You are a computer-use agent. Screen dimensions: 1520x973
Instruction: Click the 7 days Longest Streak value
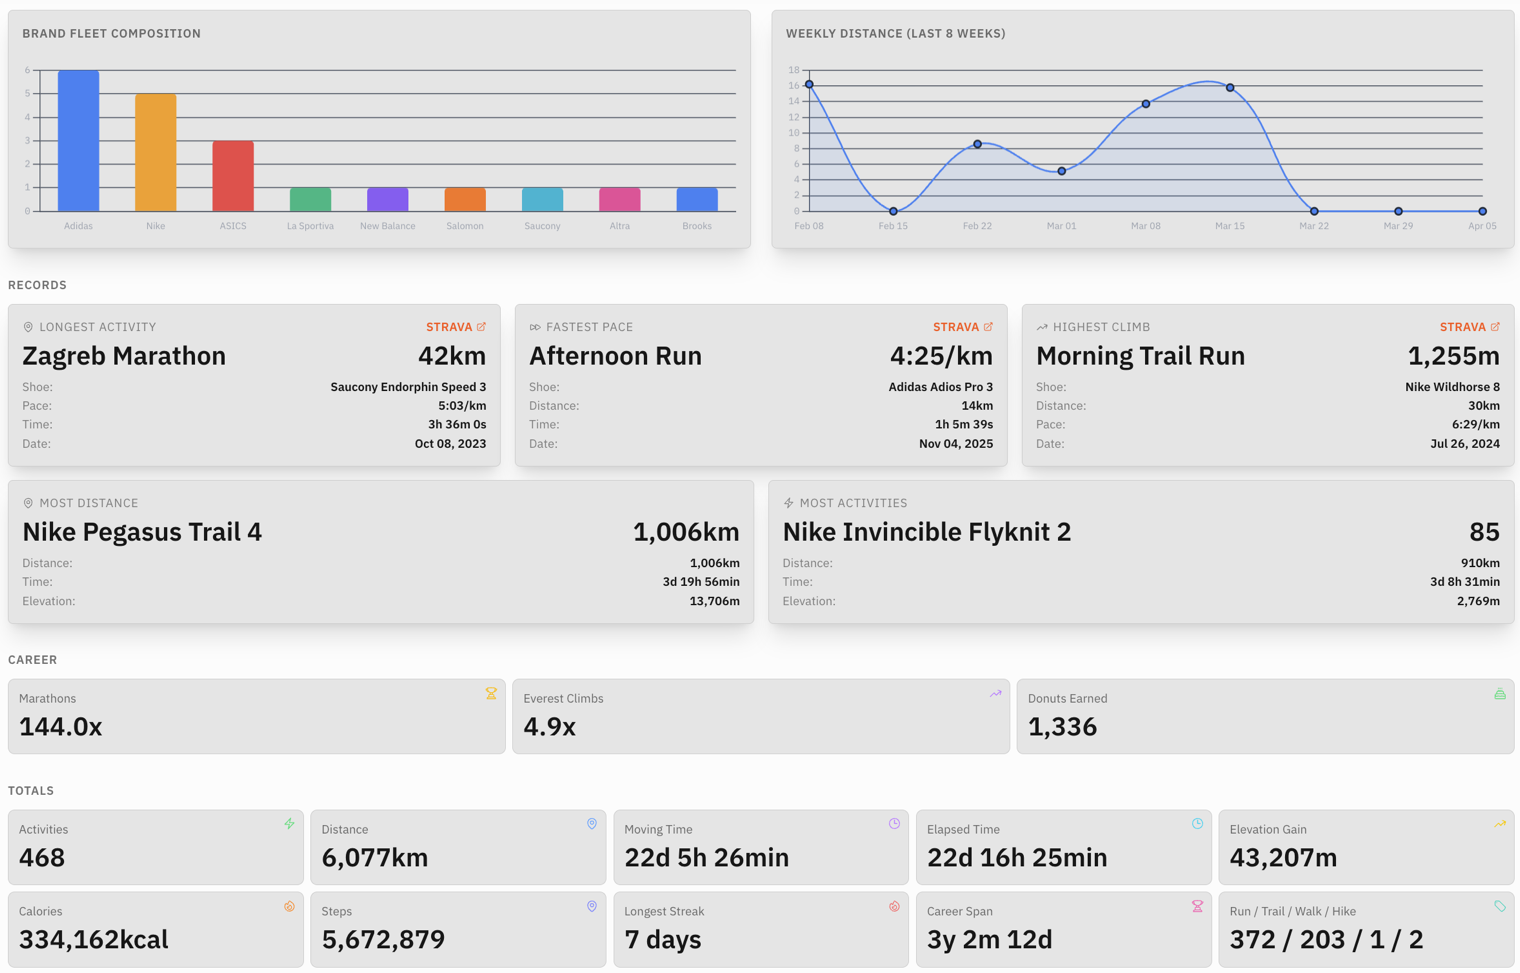[663, 940]
